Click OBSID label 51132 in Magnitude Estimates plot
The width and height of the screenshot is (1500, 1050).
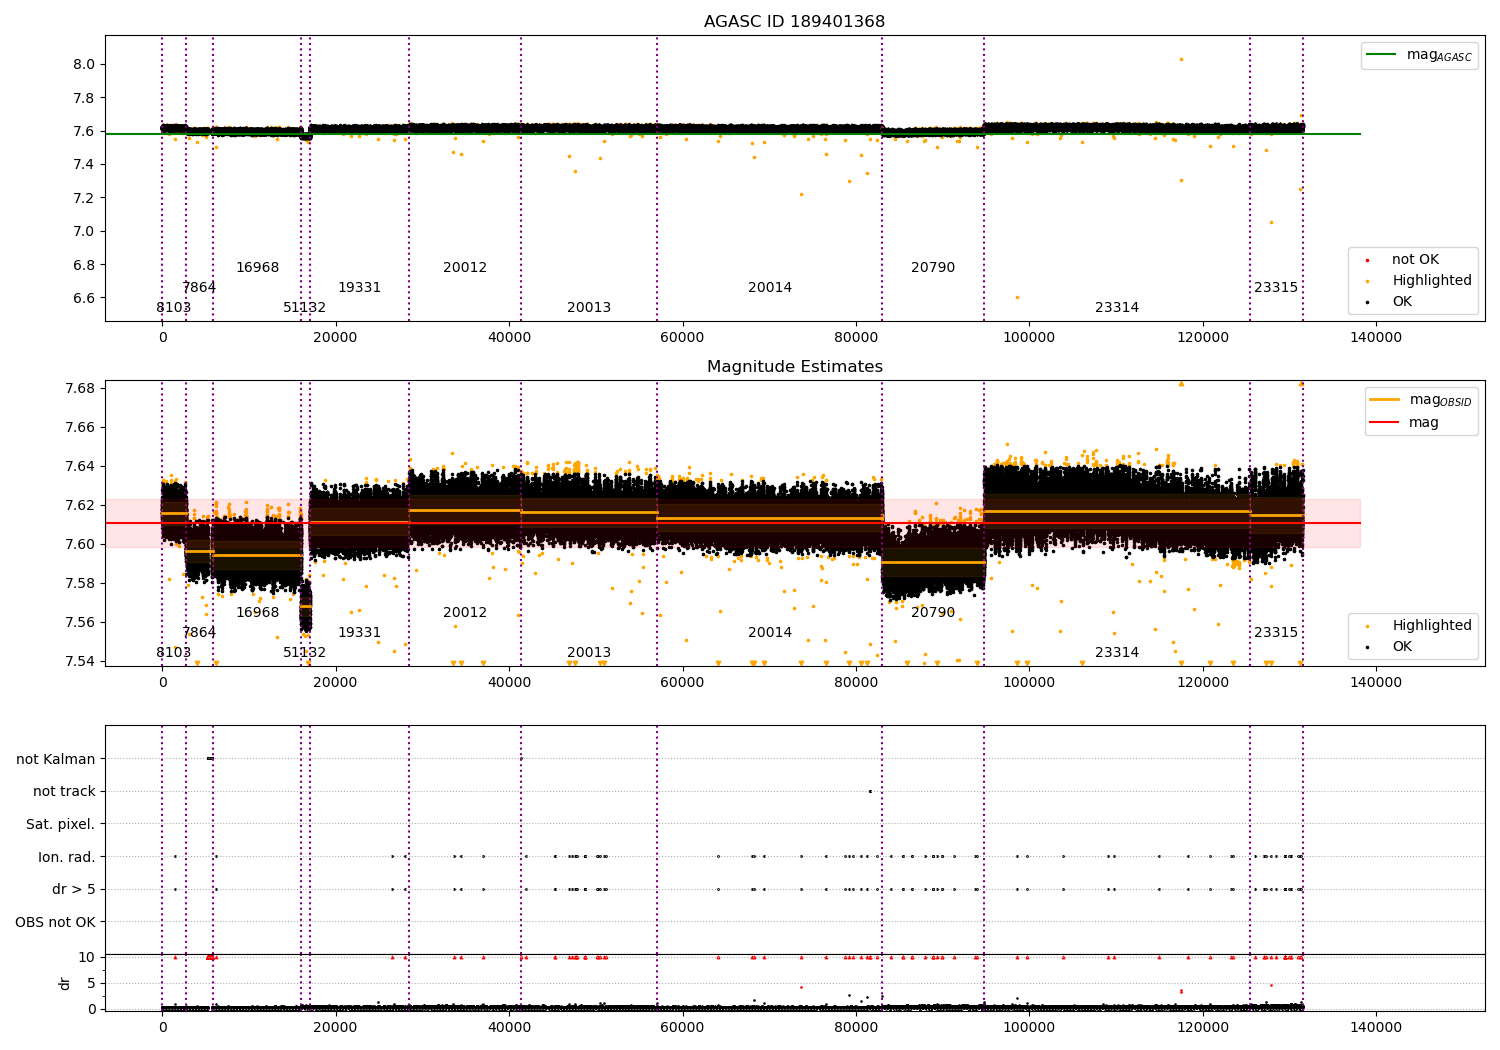tap(305, 653)
